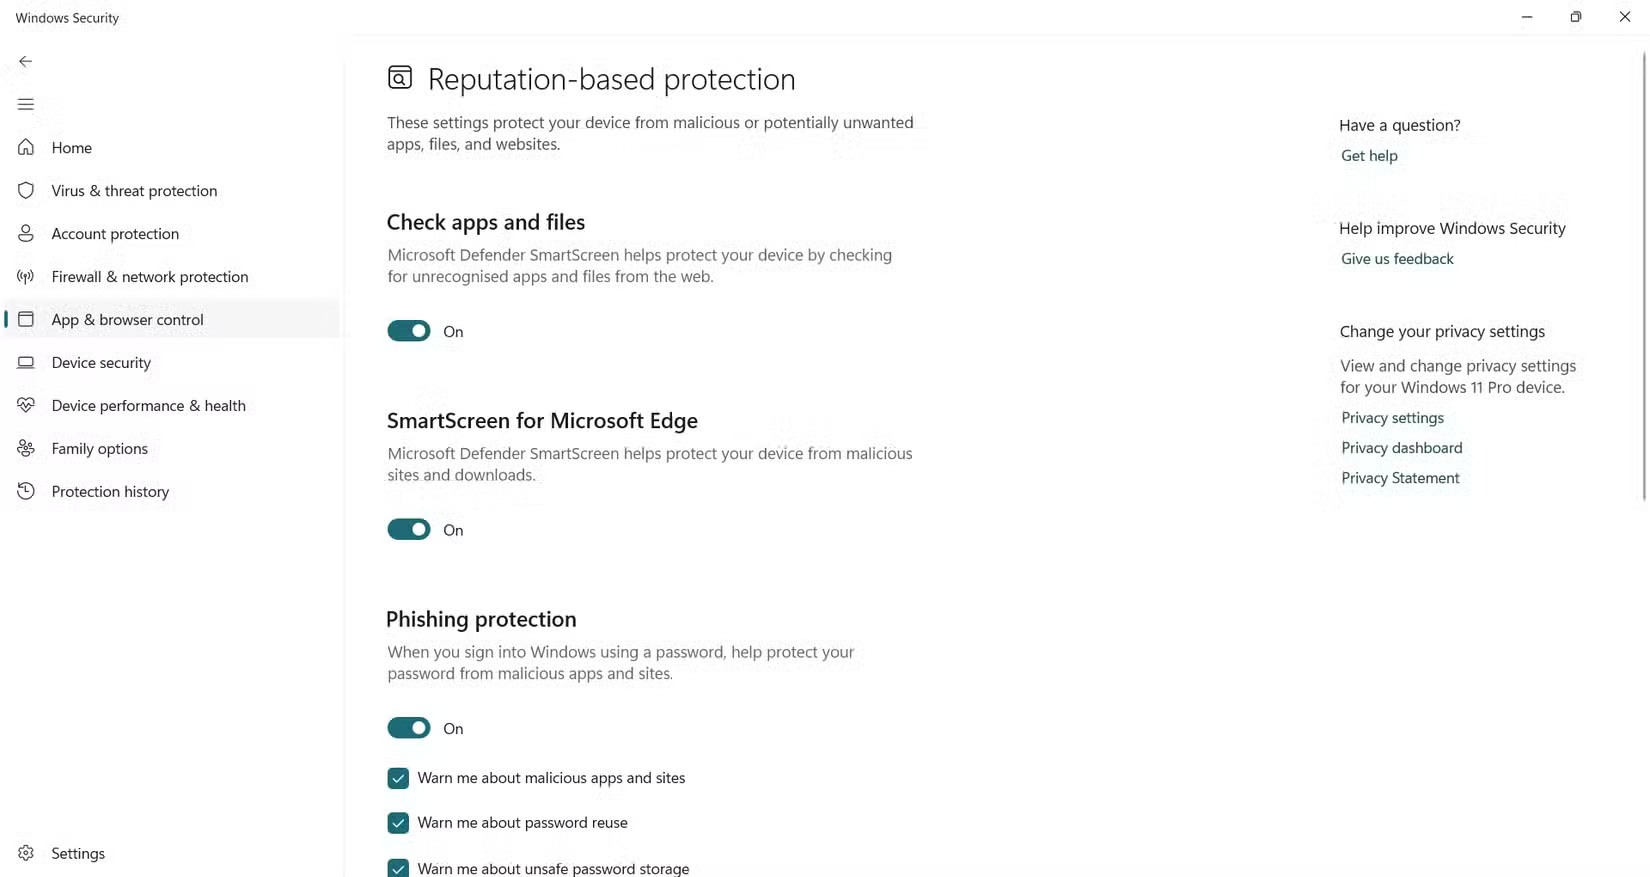Viewport: 1650px width, 877px height.
Task: Click the Protection history clock icon
Action: point(25,491)
